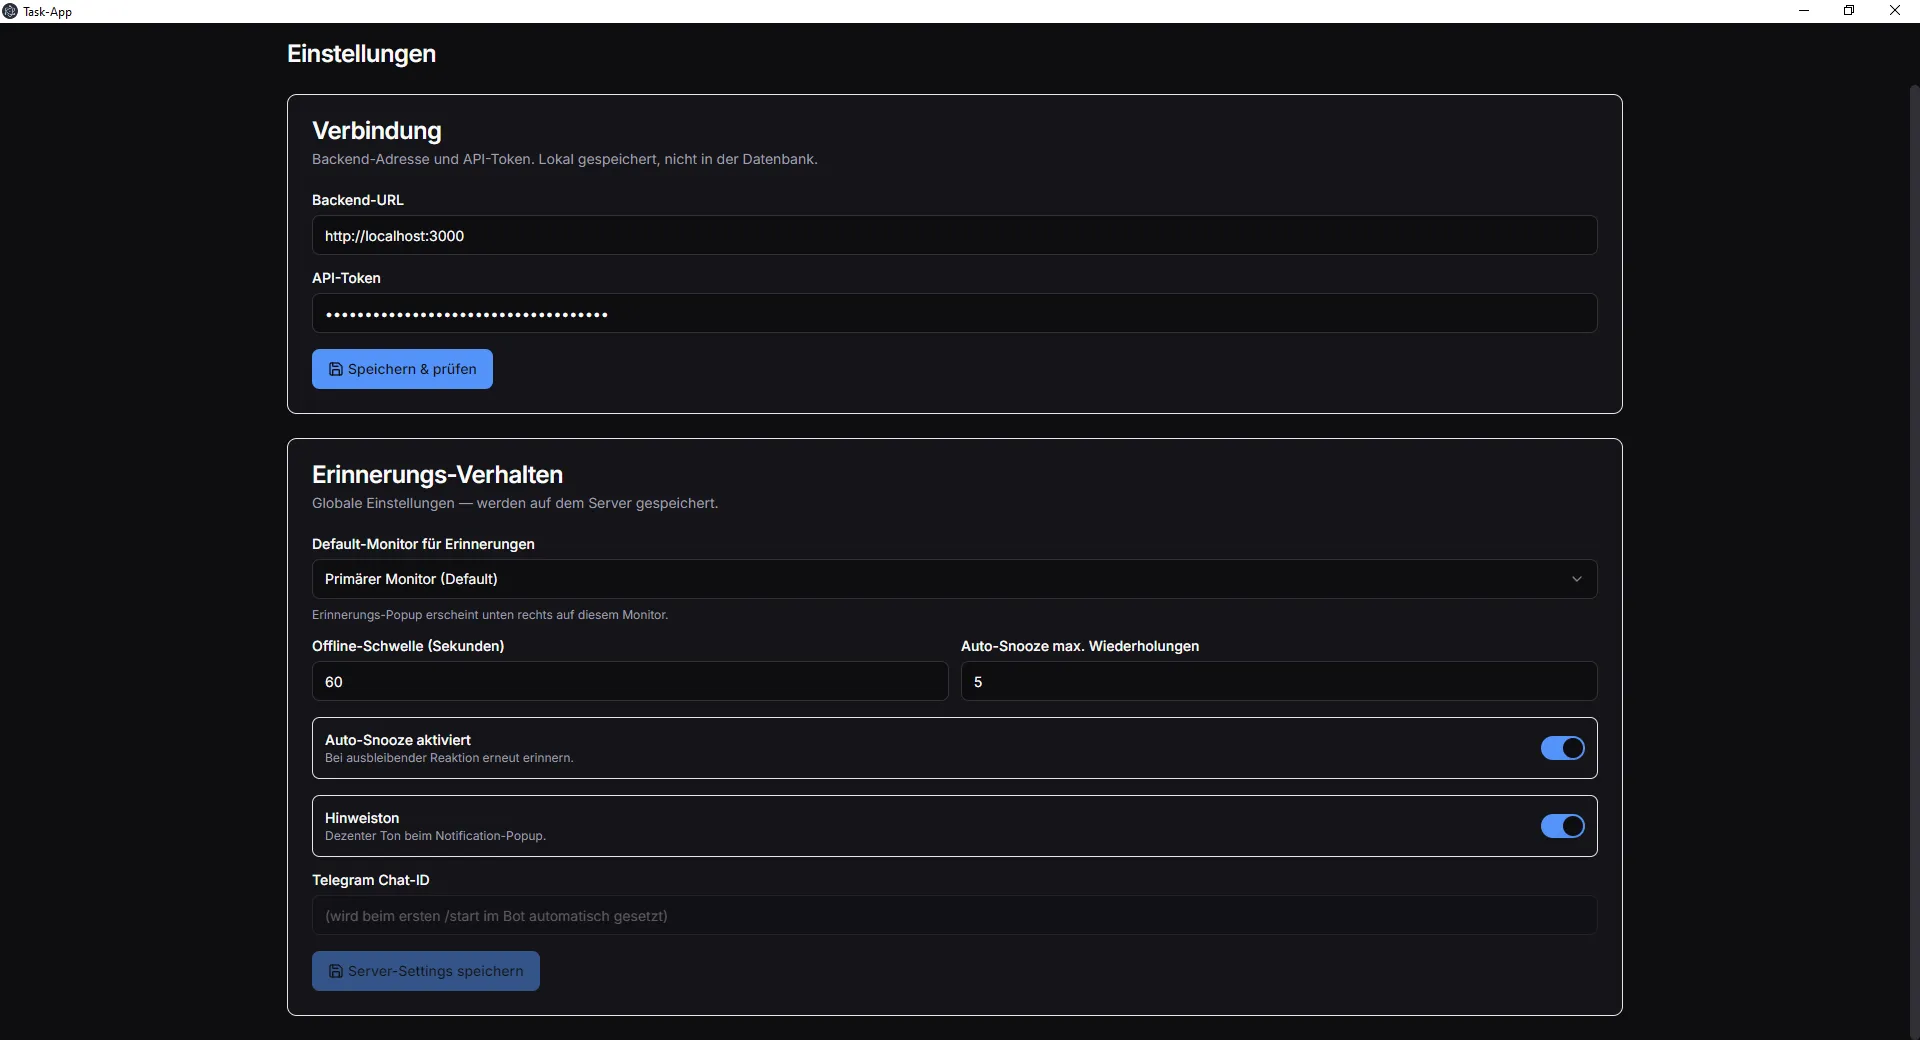This screenshot has width=1920, height=1040.
Task: Click the Verbindung section title
Action: 376,131
